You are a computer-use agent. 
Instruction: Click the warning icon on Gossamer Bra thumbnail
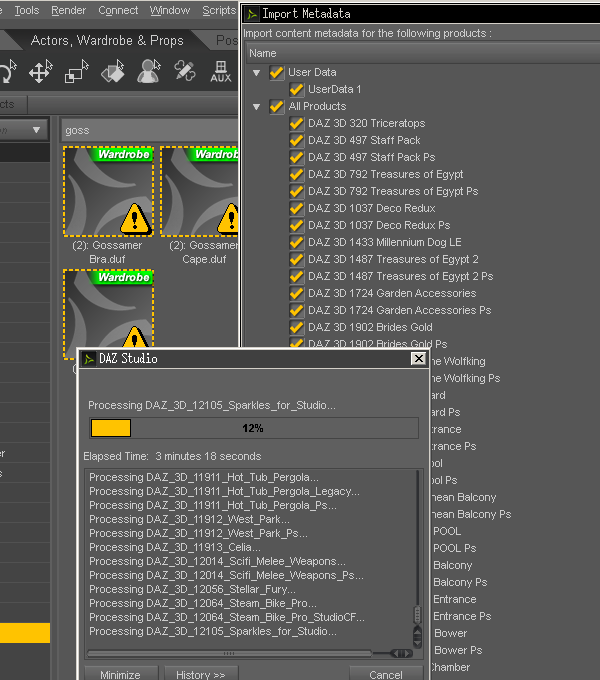(x=135, y=219)
